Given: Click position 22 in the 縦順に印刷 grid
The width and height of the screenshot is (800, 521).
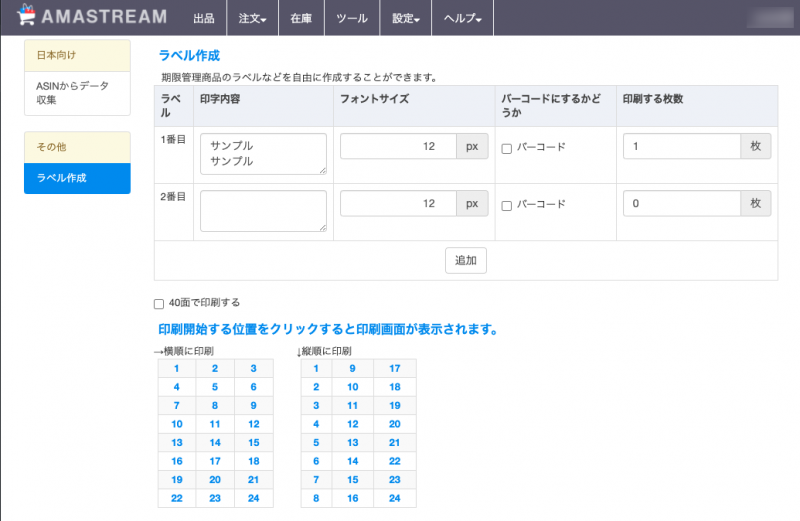Looking at the screenshot, I should (395, 461).
